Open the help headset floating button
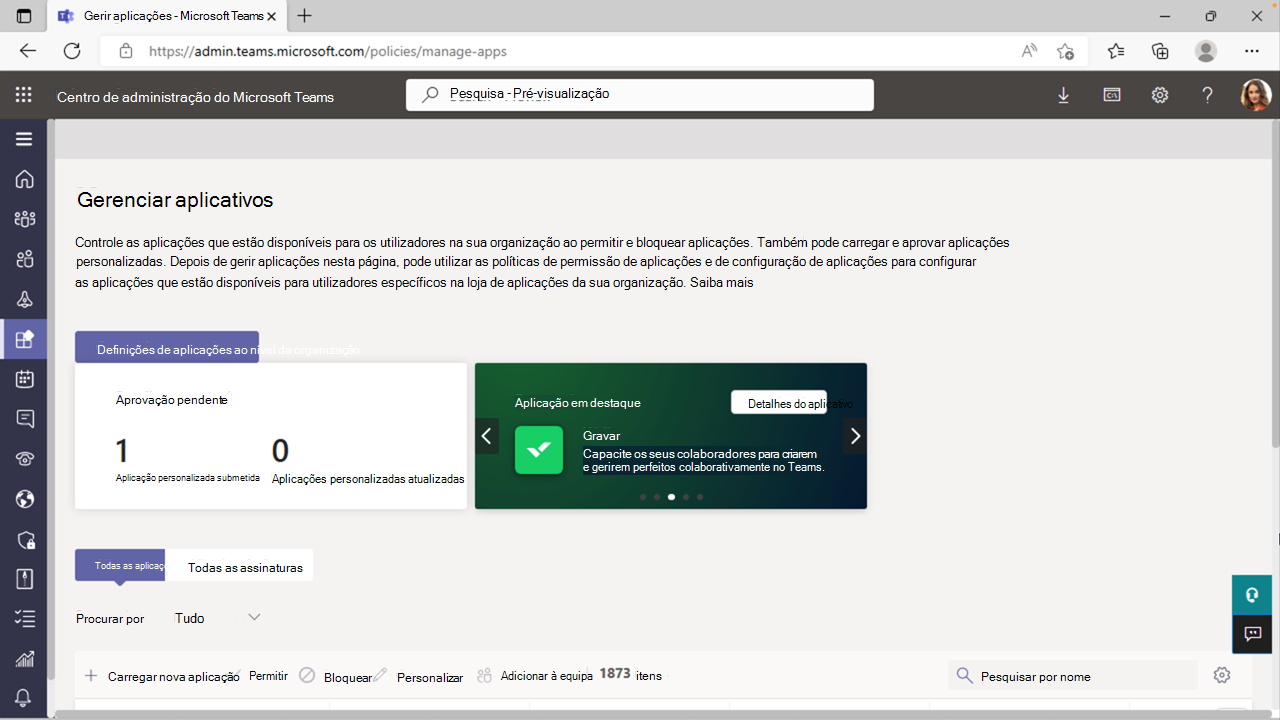Viewport: 1280px width, 720px height. point(1251,594)
